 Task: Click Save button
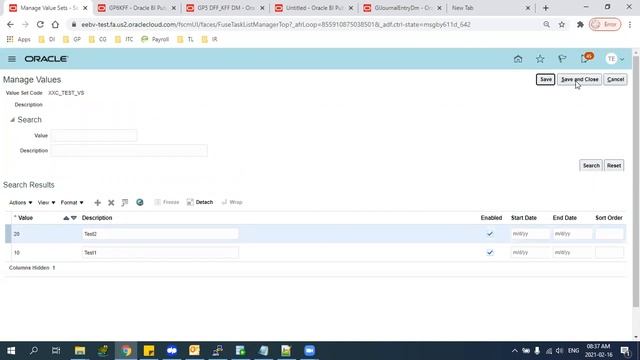[x=545, y=80]
